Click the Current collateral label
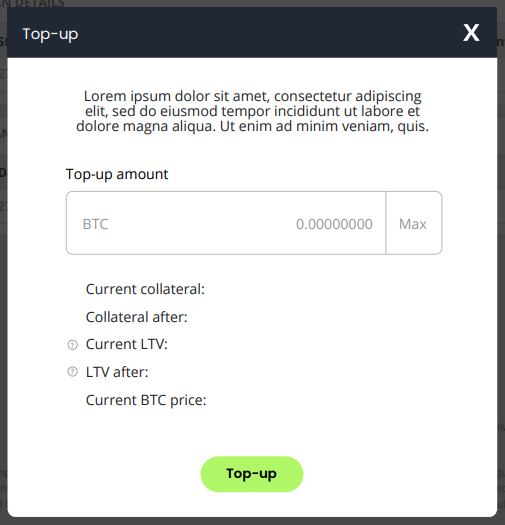The height and width of the screenshot is (525, 505). (x=145, y=289)
